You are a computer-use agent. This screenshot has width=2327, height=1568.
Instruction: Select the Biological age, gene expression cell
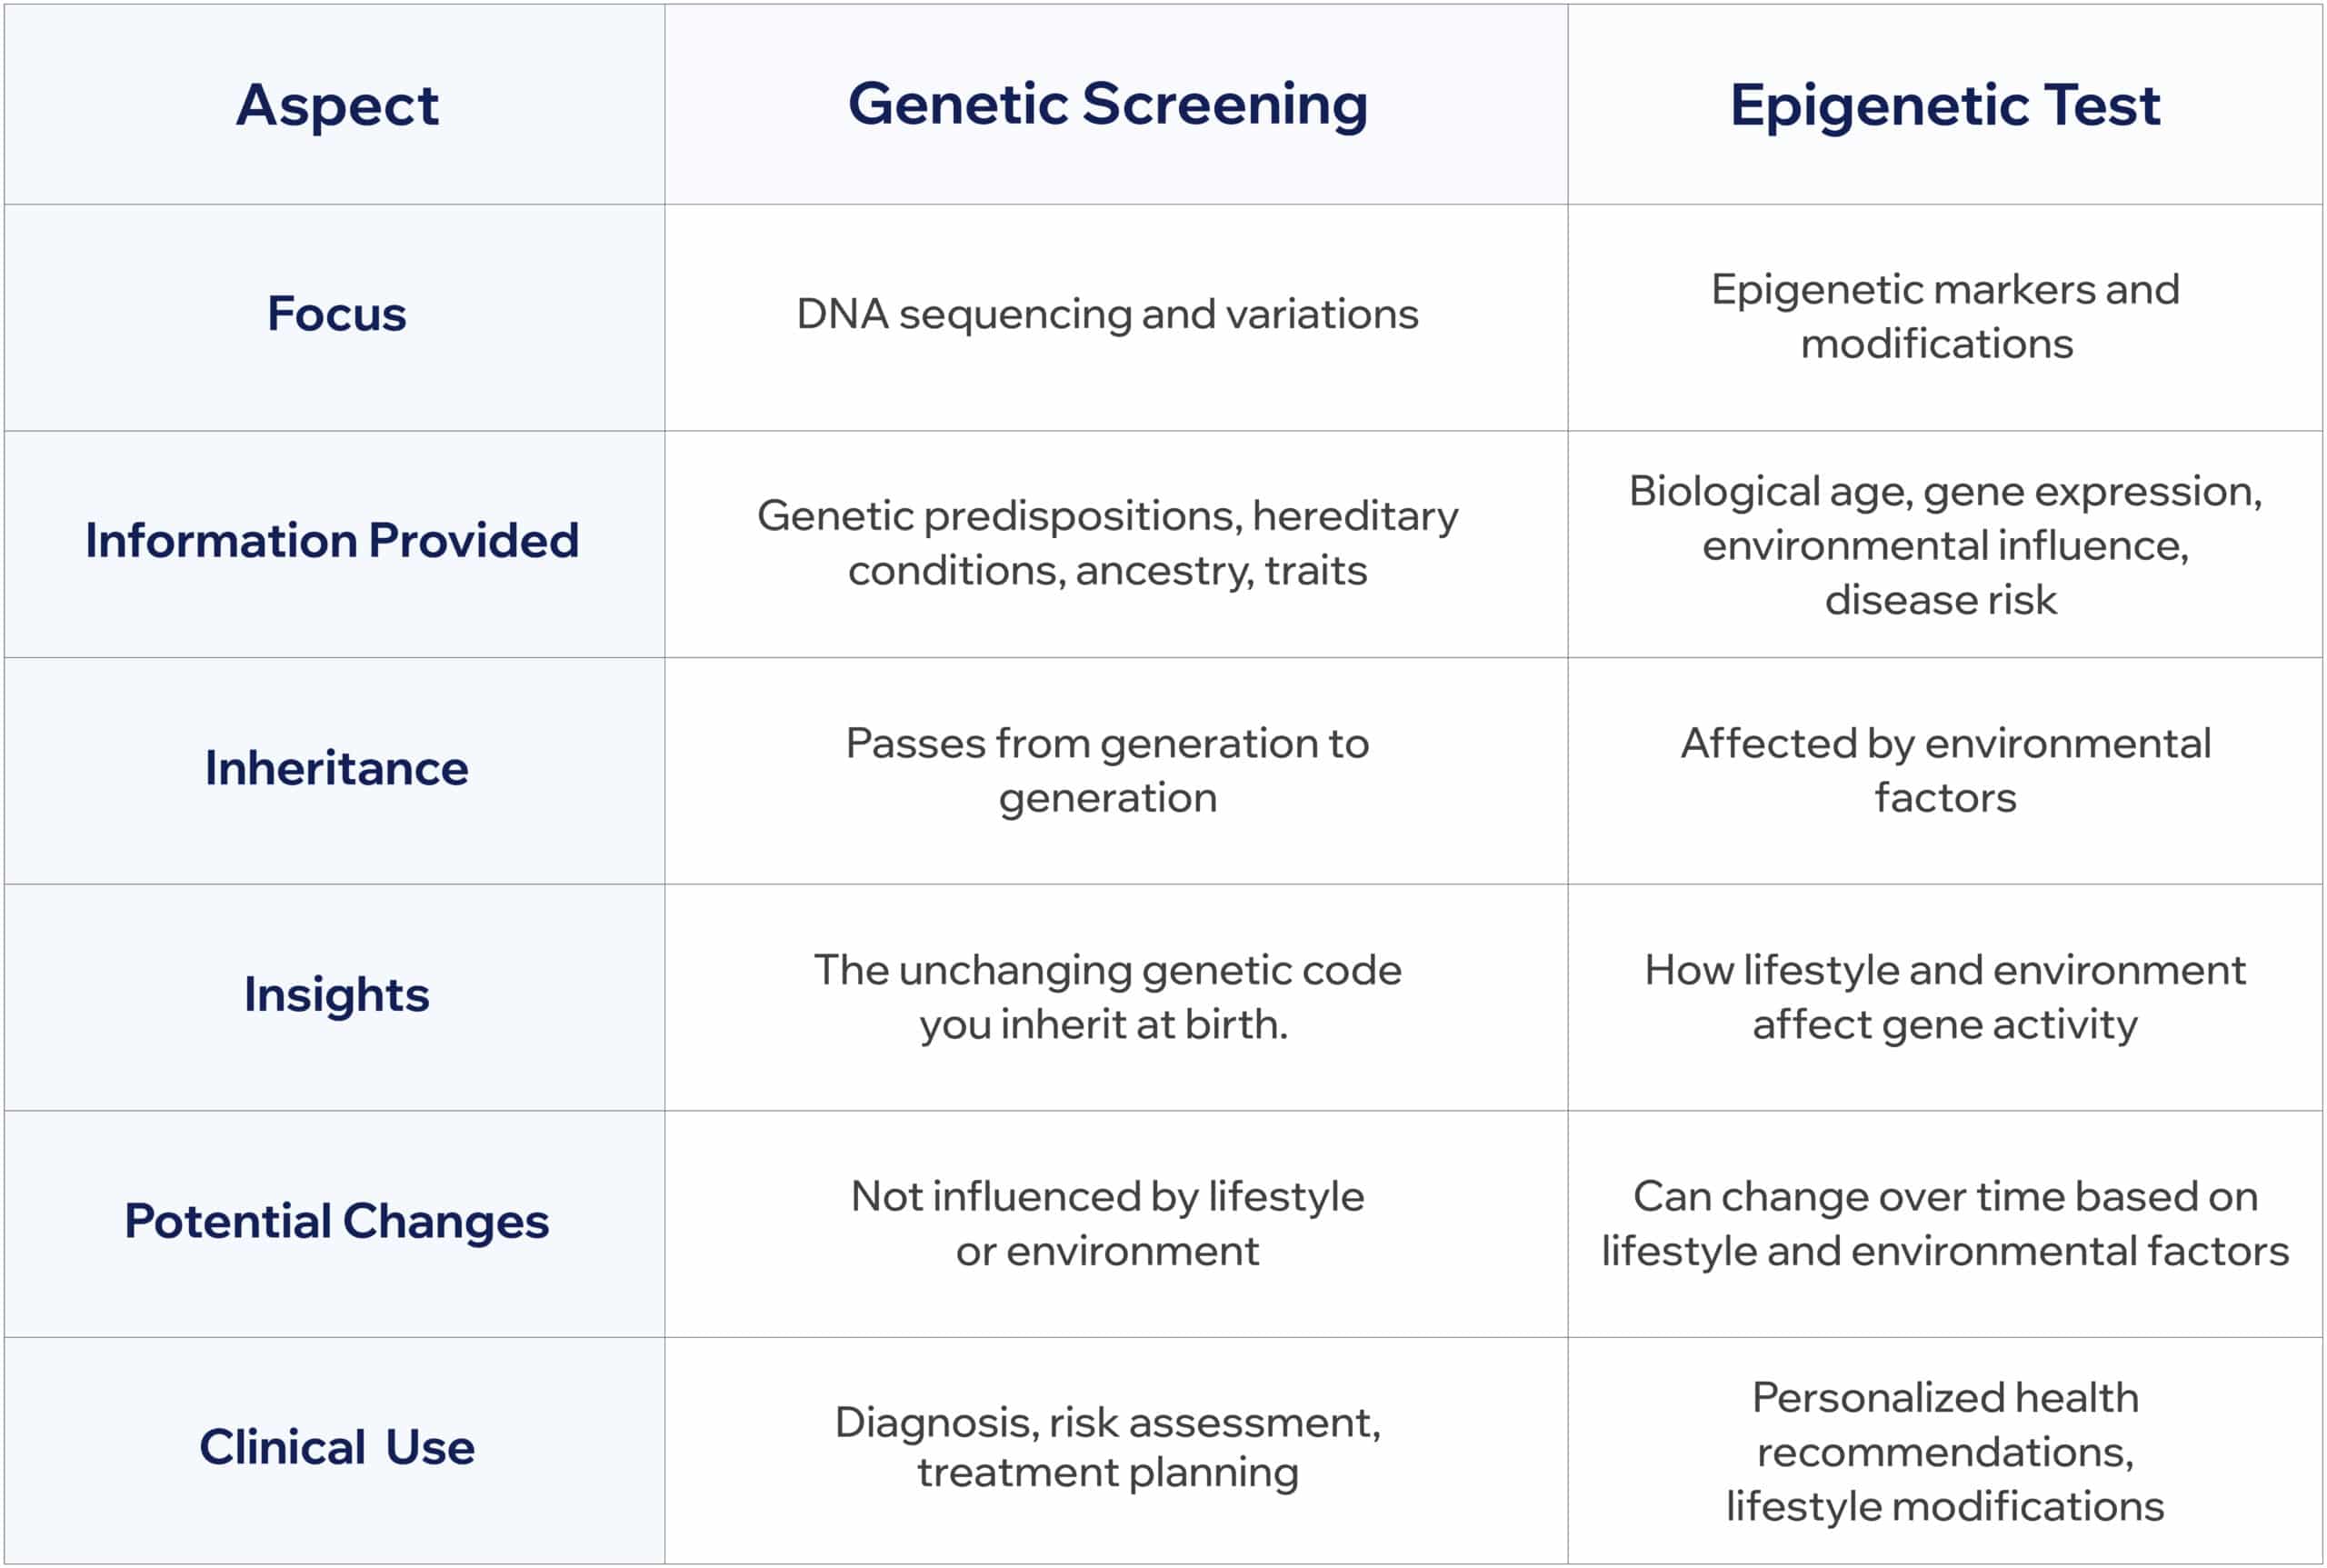(x=1945, y=545)
